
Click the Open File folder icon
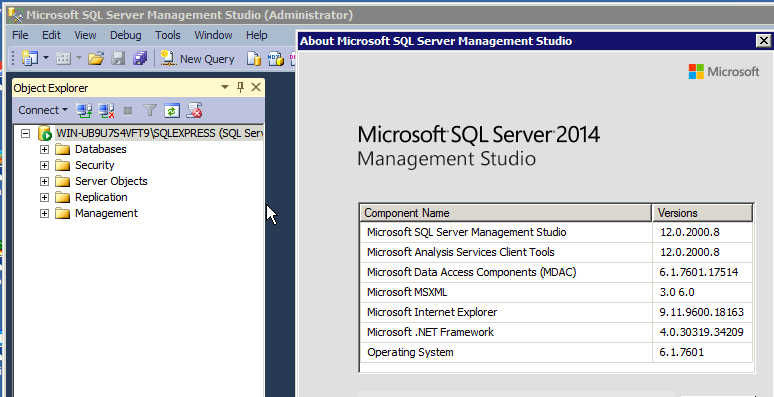pyautogui.click(x=96, y=59)
